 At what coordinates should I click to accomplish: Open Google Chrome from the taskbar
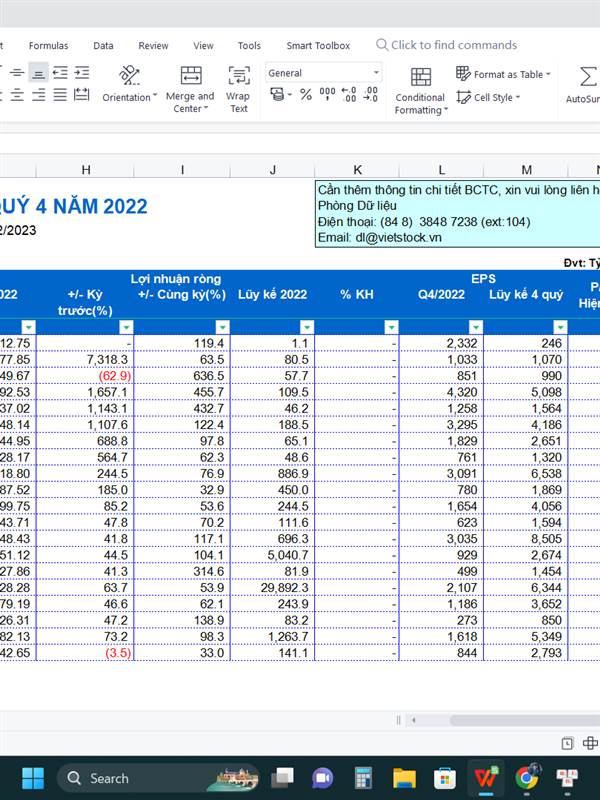(527, 778)
